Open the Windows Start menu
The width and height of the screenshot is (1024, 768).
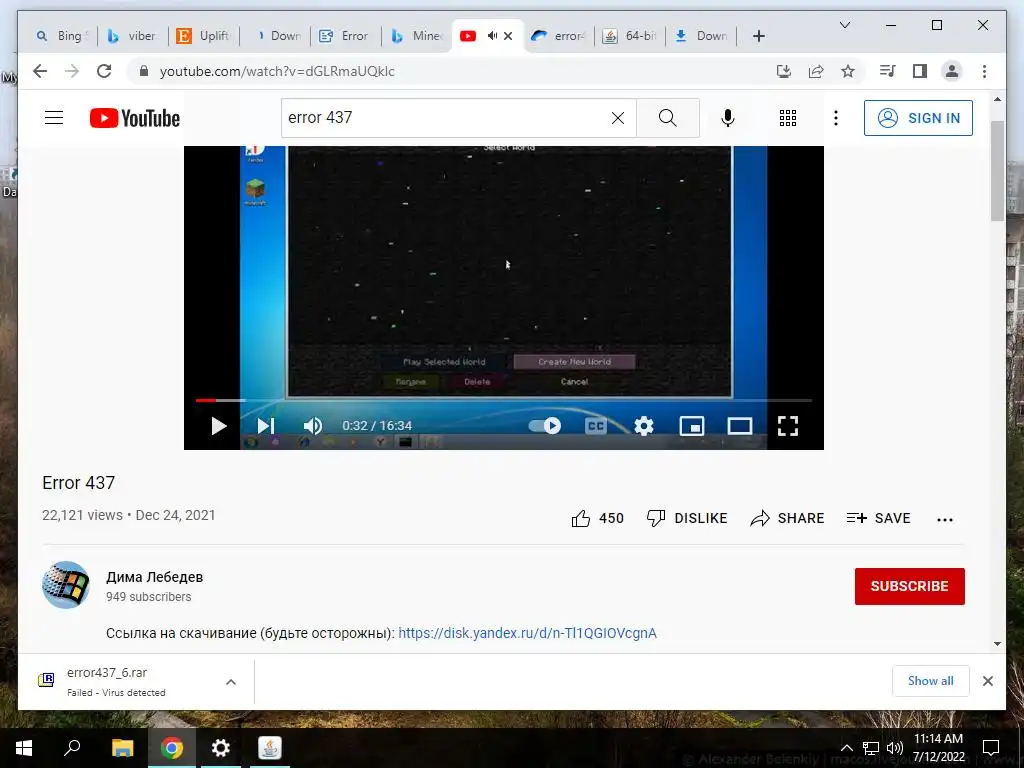coord(24,748)
